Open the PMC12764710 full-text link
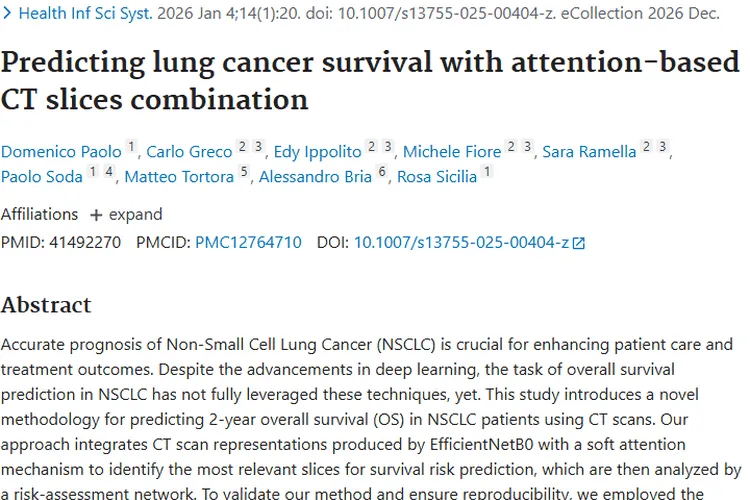 pos(248,242)
